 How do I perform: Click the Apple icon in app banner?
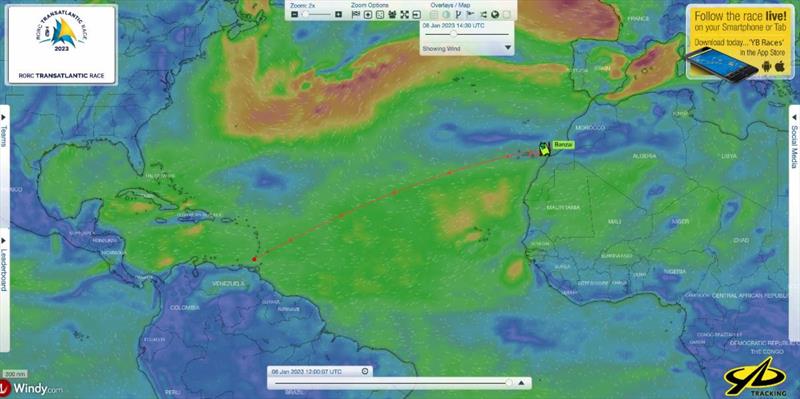(x=780, y=66)
